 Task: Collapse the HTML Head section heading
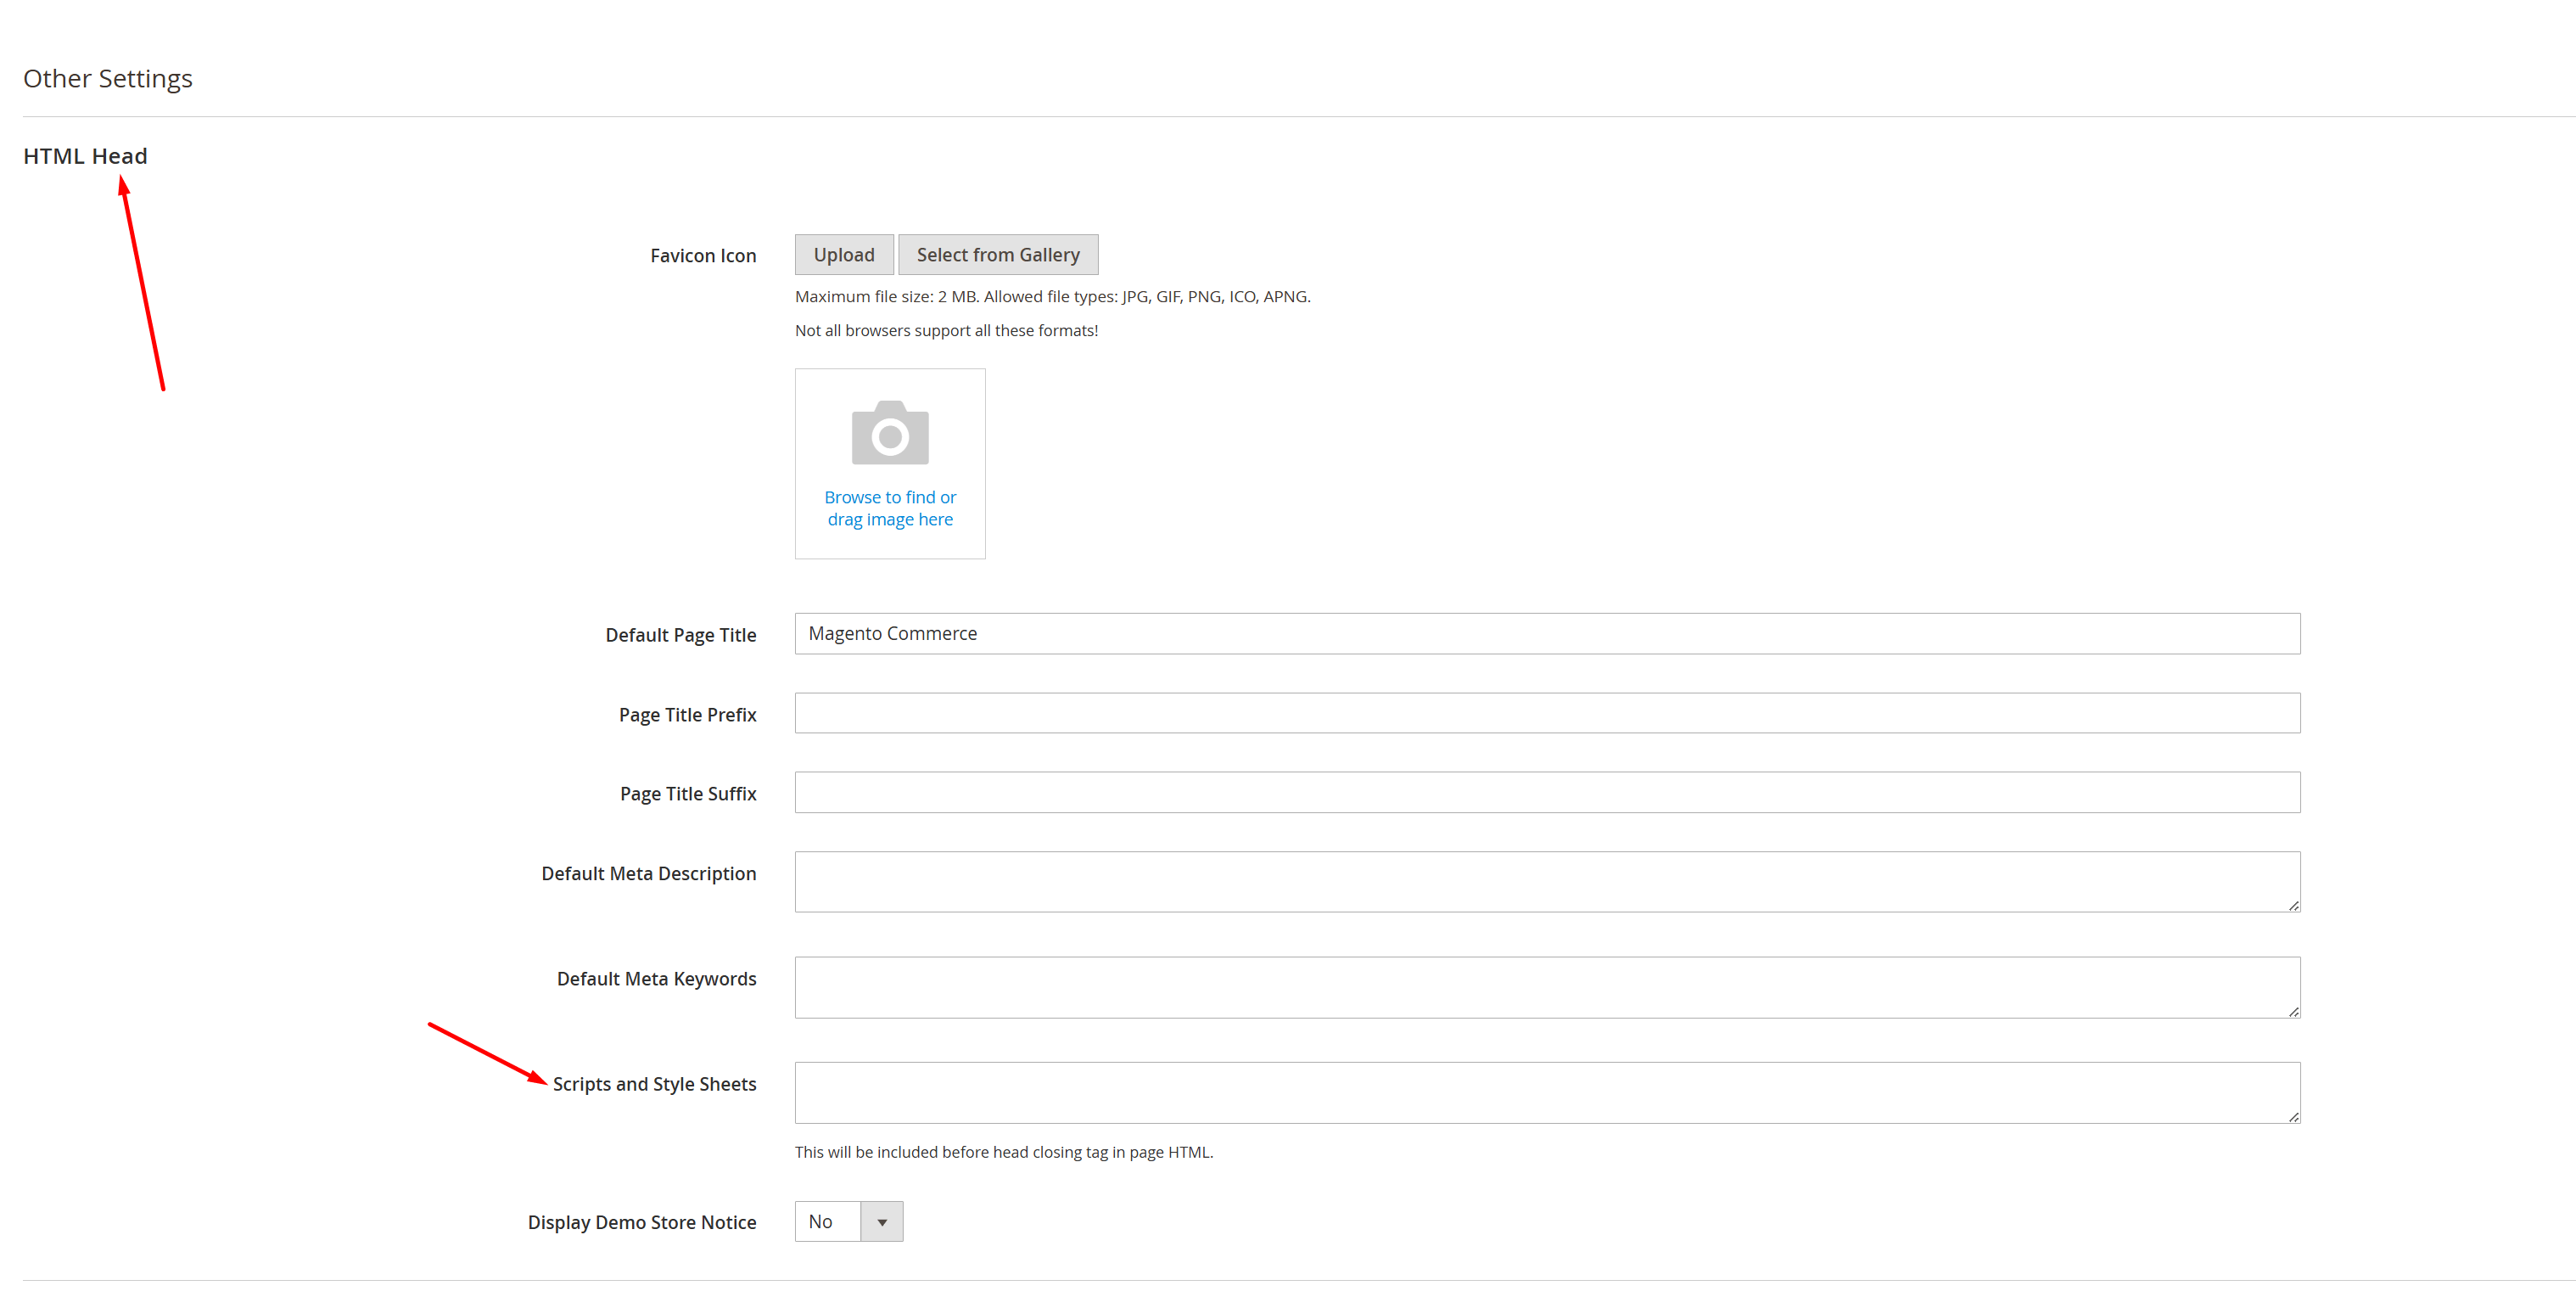click(x=85, y=156)
